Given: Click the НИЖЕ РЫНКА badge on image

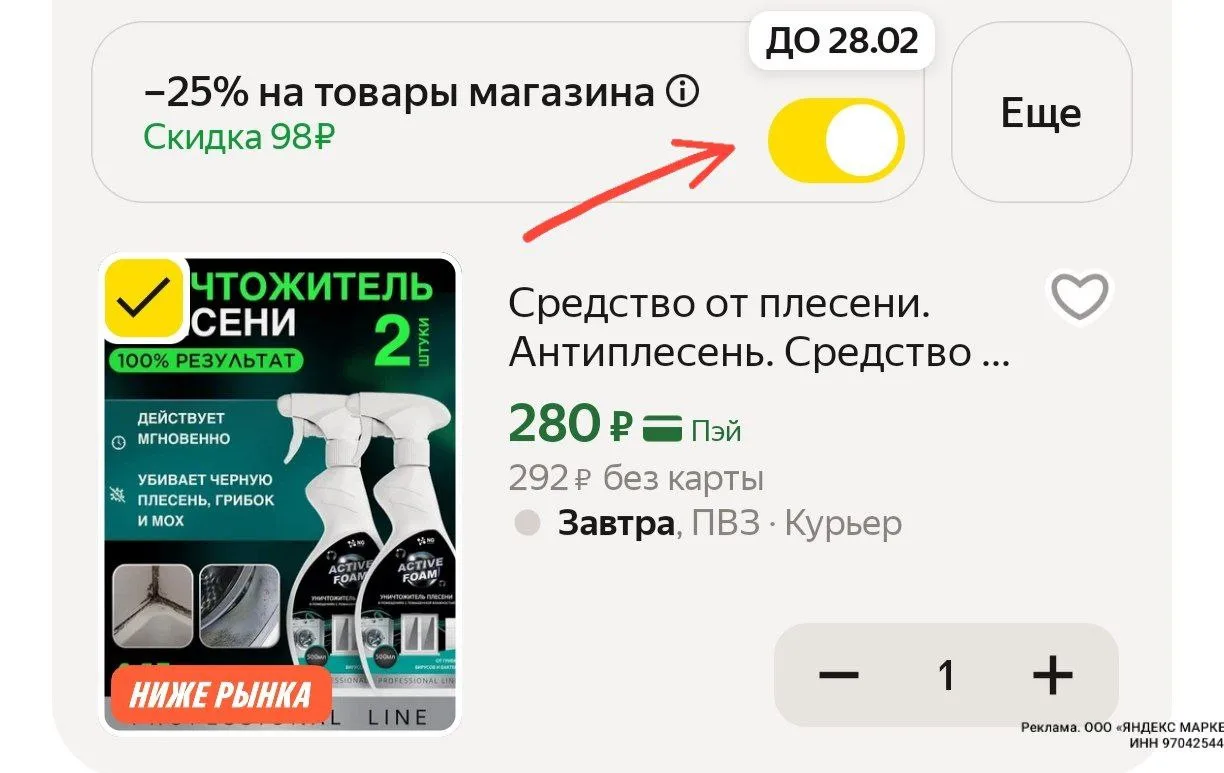Looking at the screenshot, I should click(220, 694).
